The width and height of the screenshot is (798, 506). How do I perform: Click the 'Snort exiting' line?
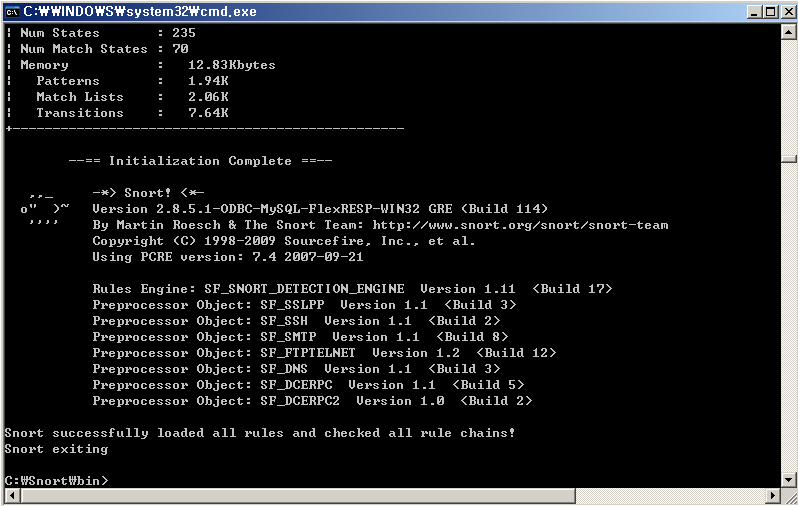[56, 449]
